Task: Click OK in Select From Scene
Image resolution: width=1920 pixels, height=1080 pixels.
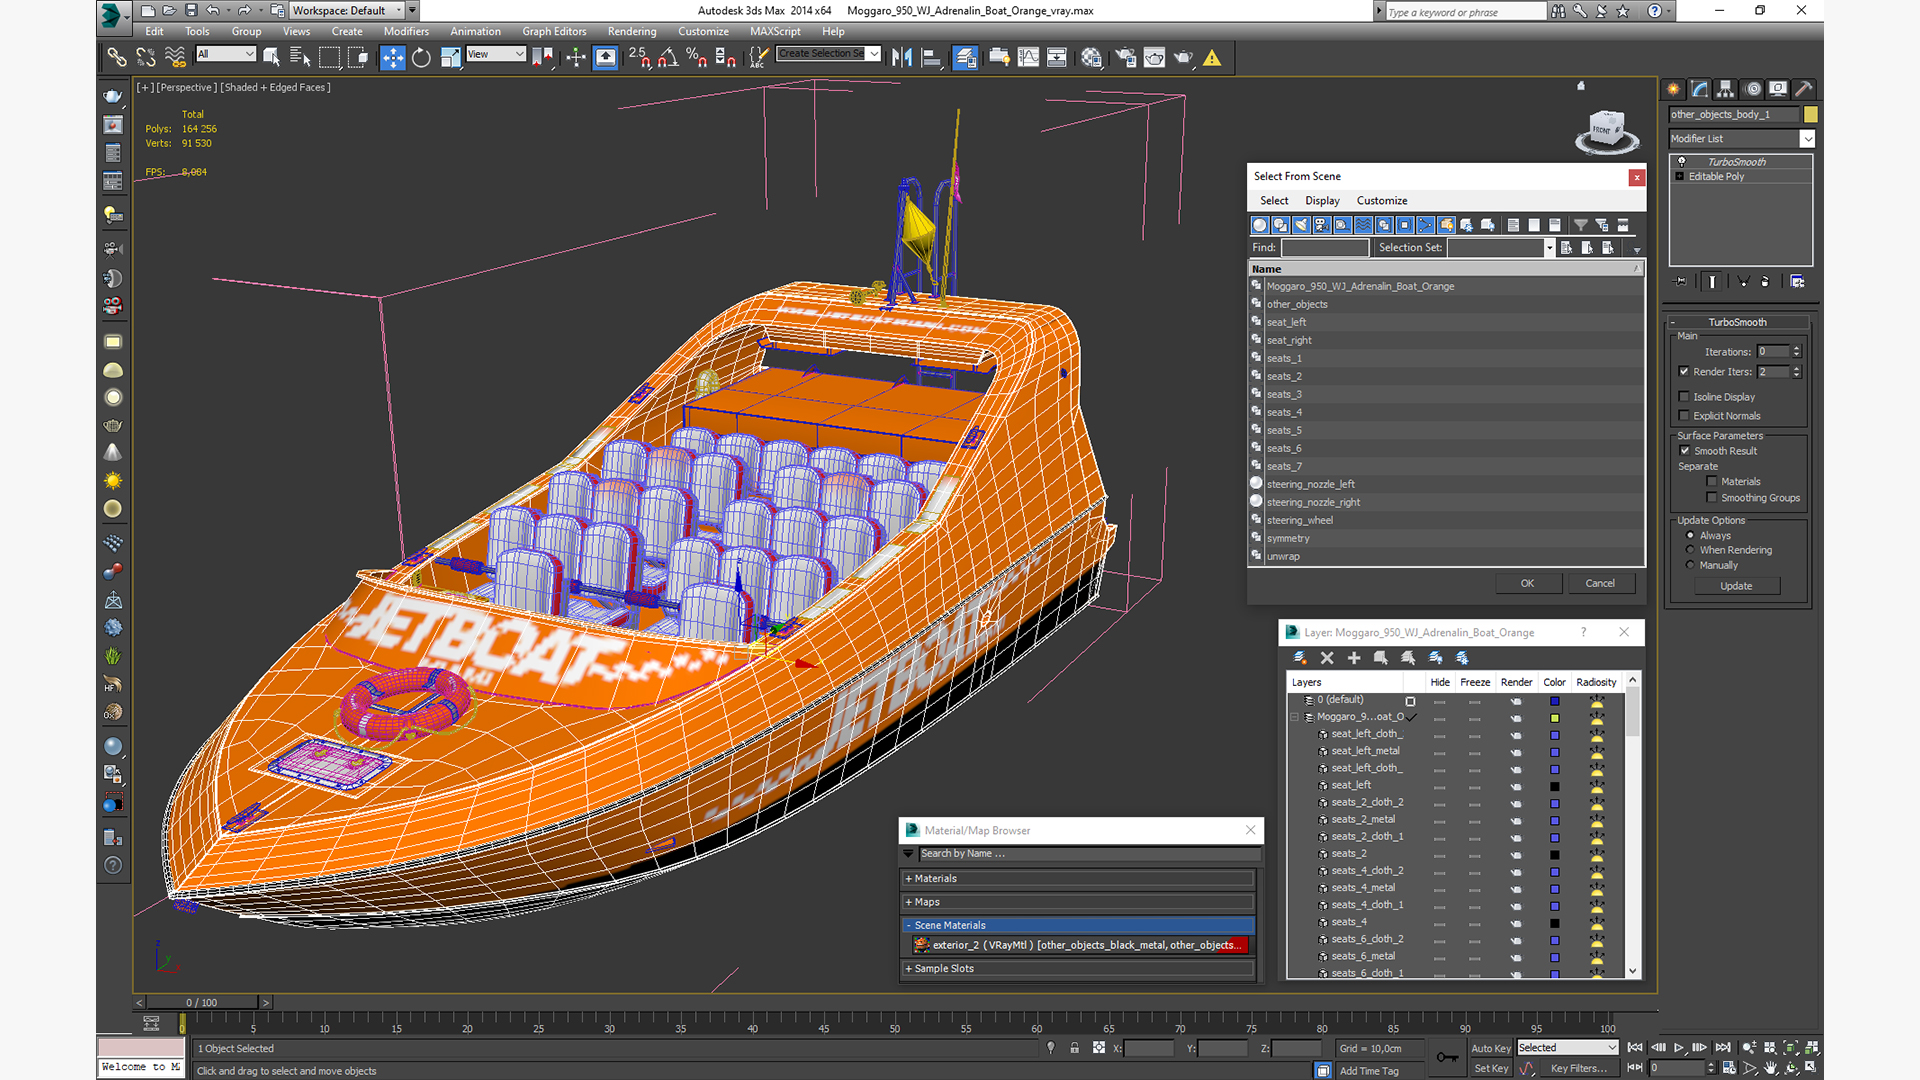Action: click(x=1527, y=583)
